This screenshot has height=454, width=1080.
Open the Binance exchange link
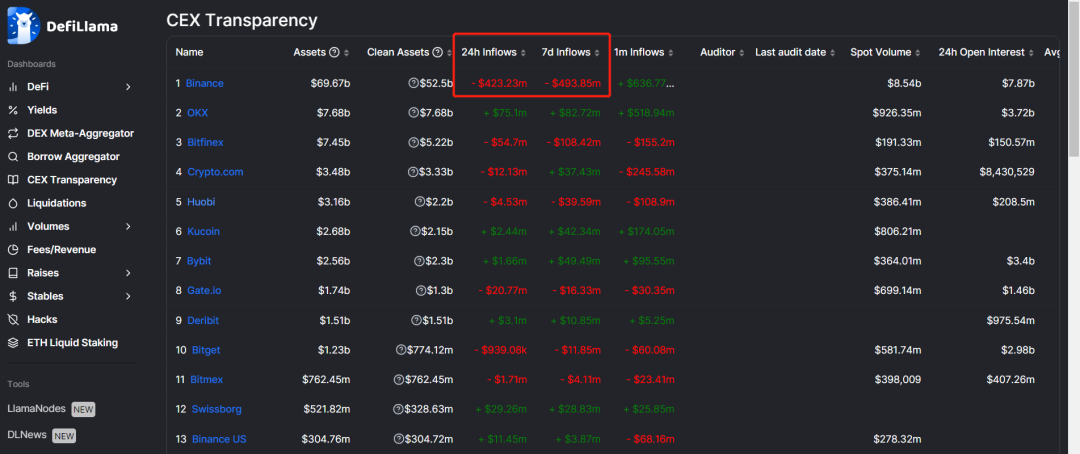coord(205,83)
